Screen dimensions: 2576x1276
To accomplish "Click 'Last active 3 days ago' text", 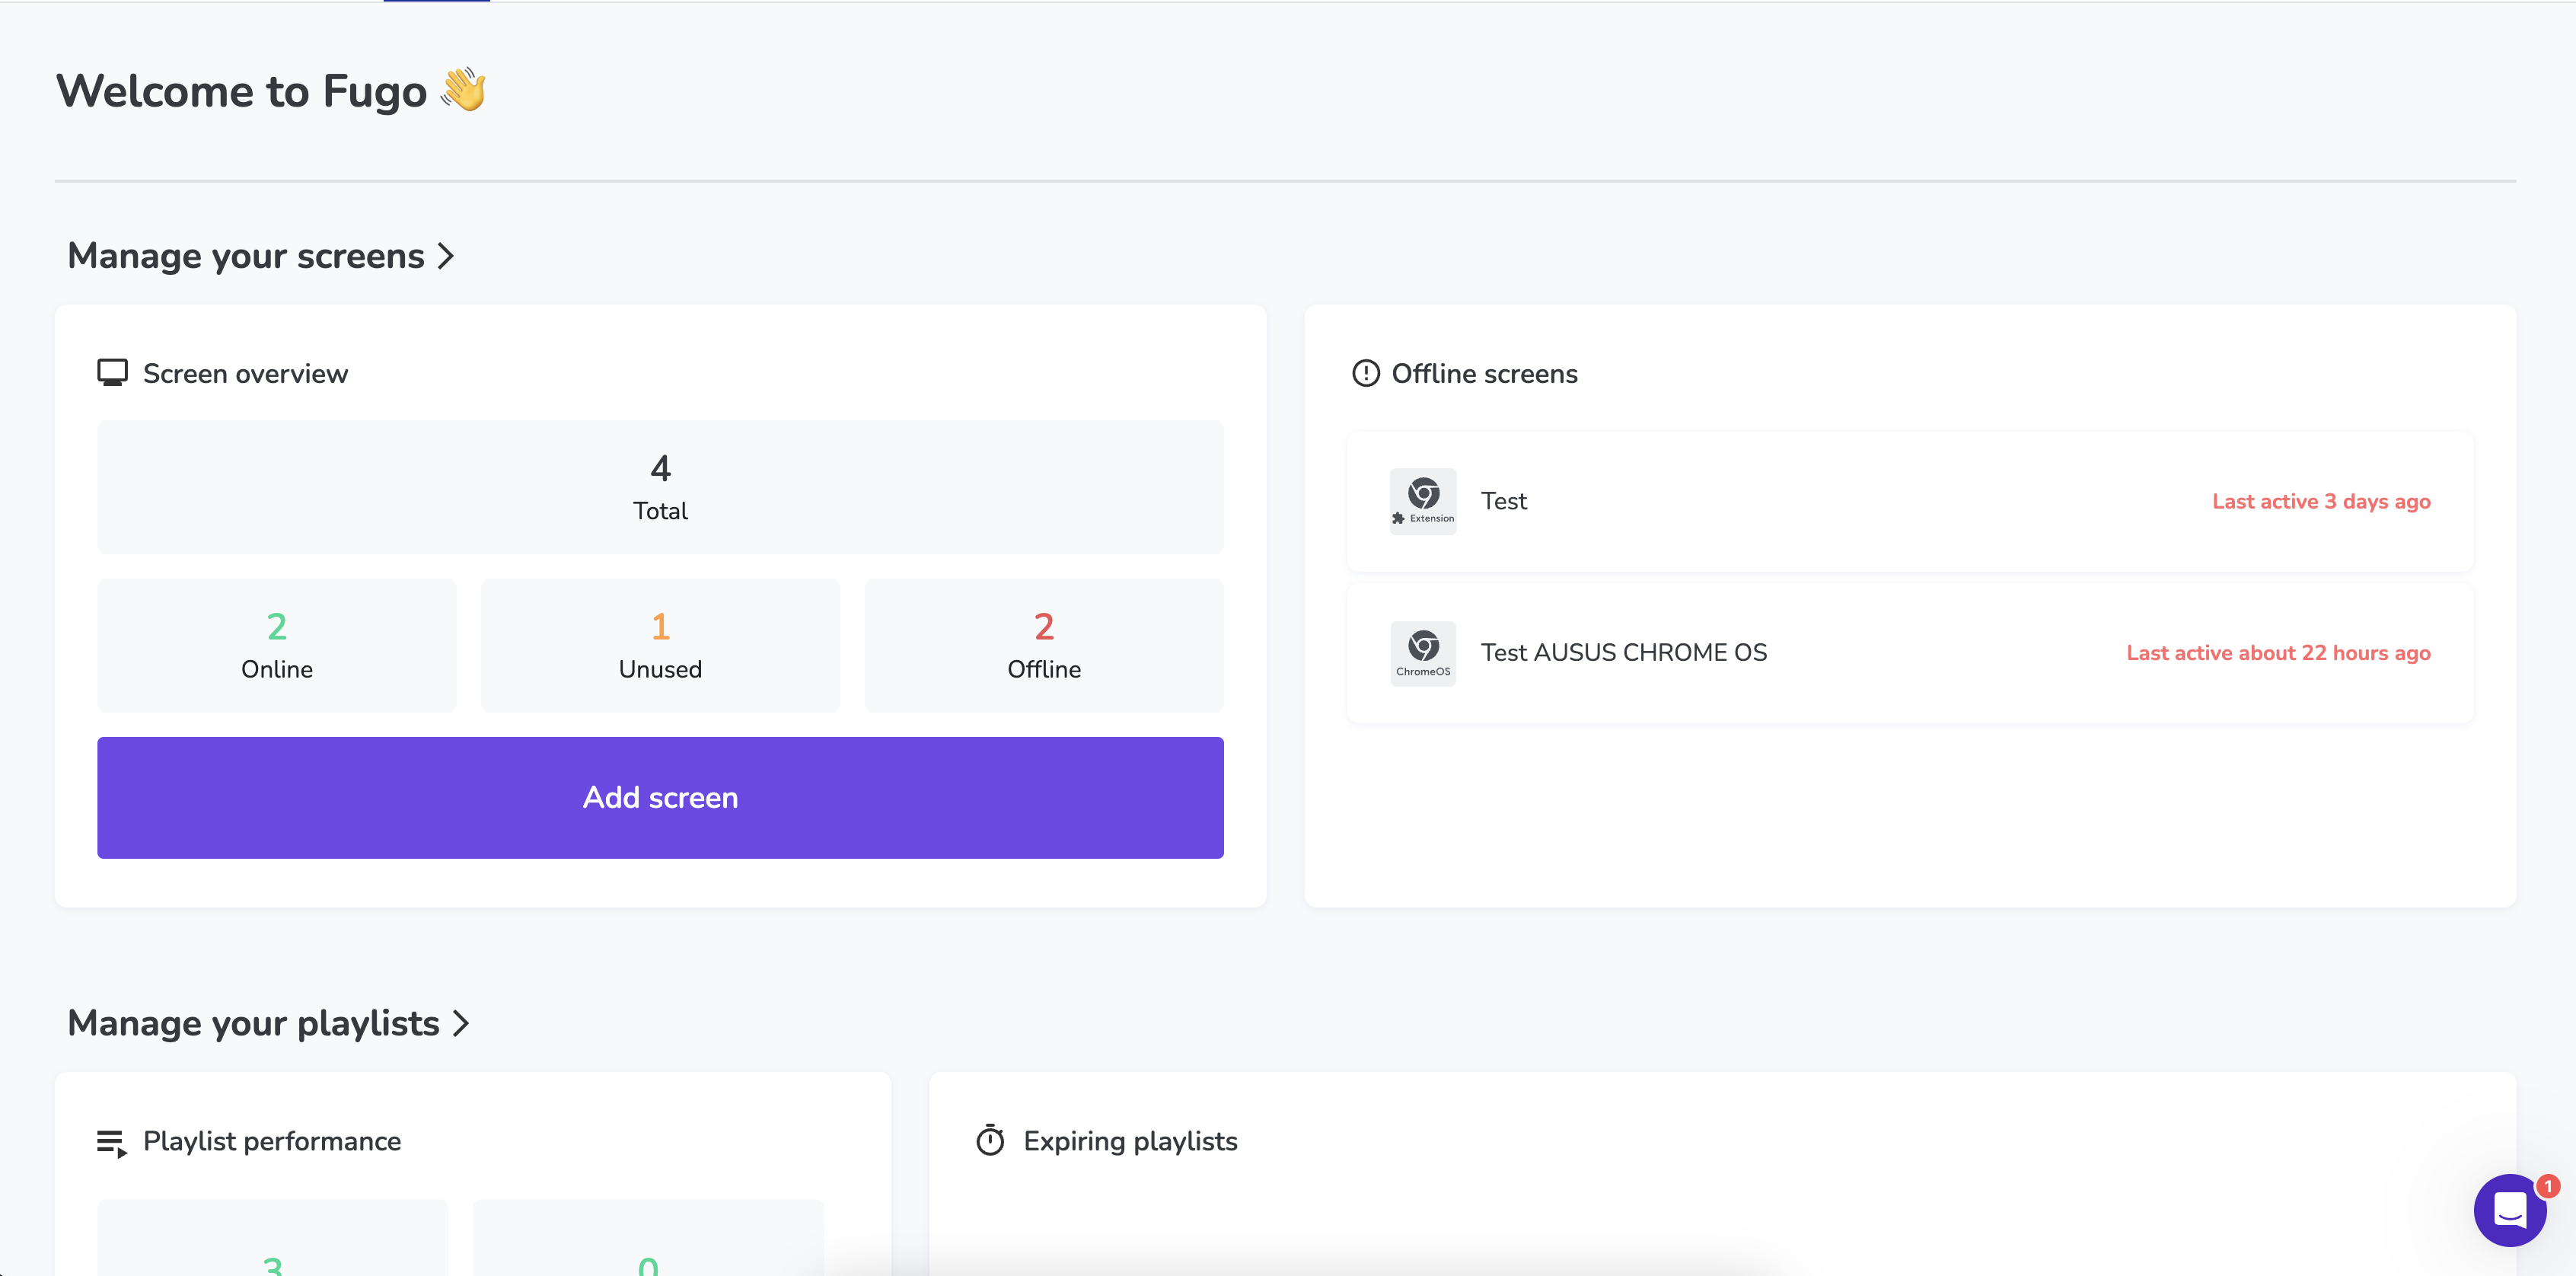I will pyautogui.click(x=2321, y=502).
